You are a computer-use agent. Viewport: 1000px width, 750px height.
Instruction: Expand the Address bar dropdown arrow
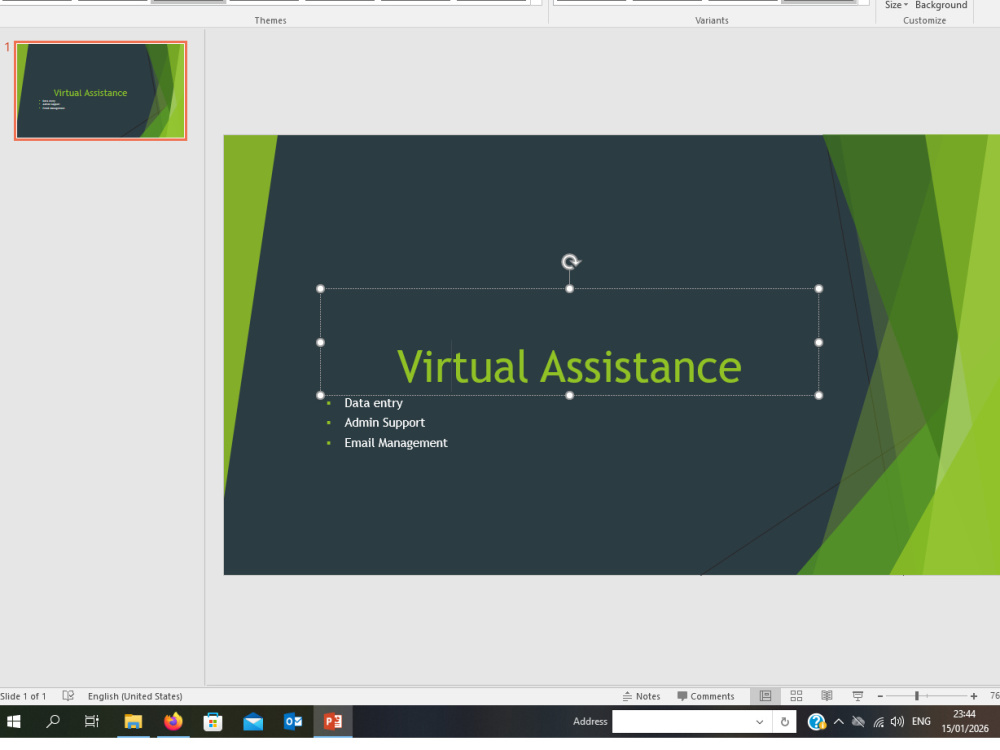[x=760, y=722]
